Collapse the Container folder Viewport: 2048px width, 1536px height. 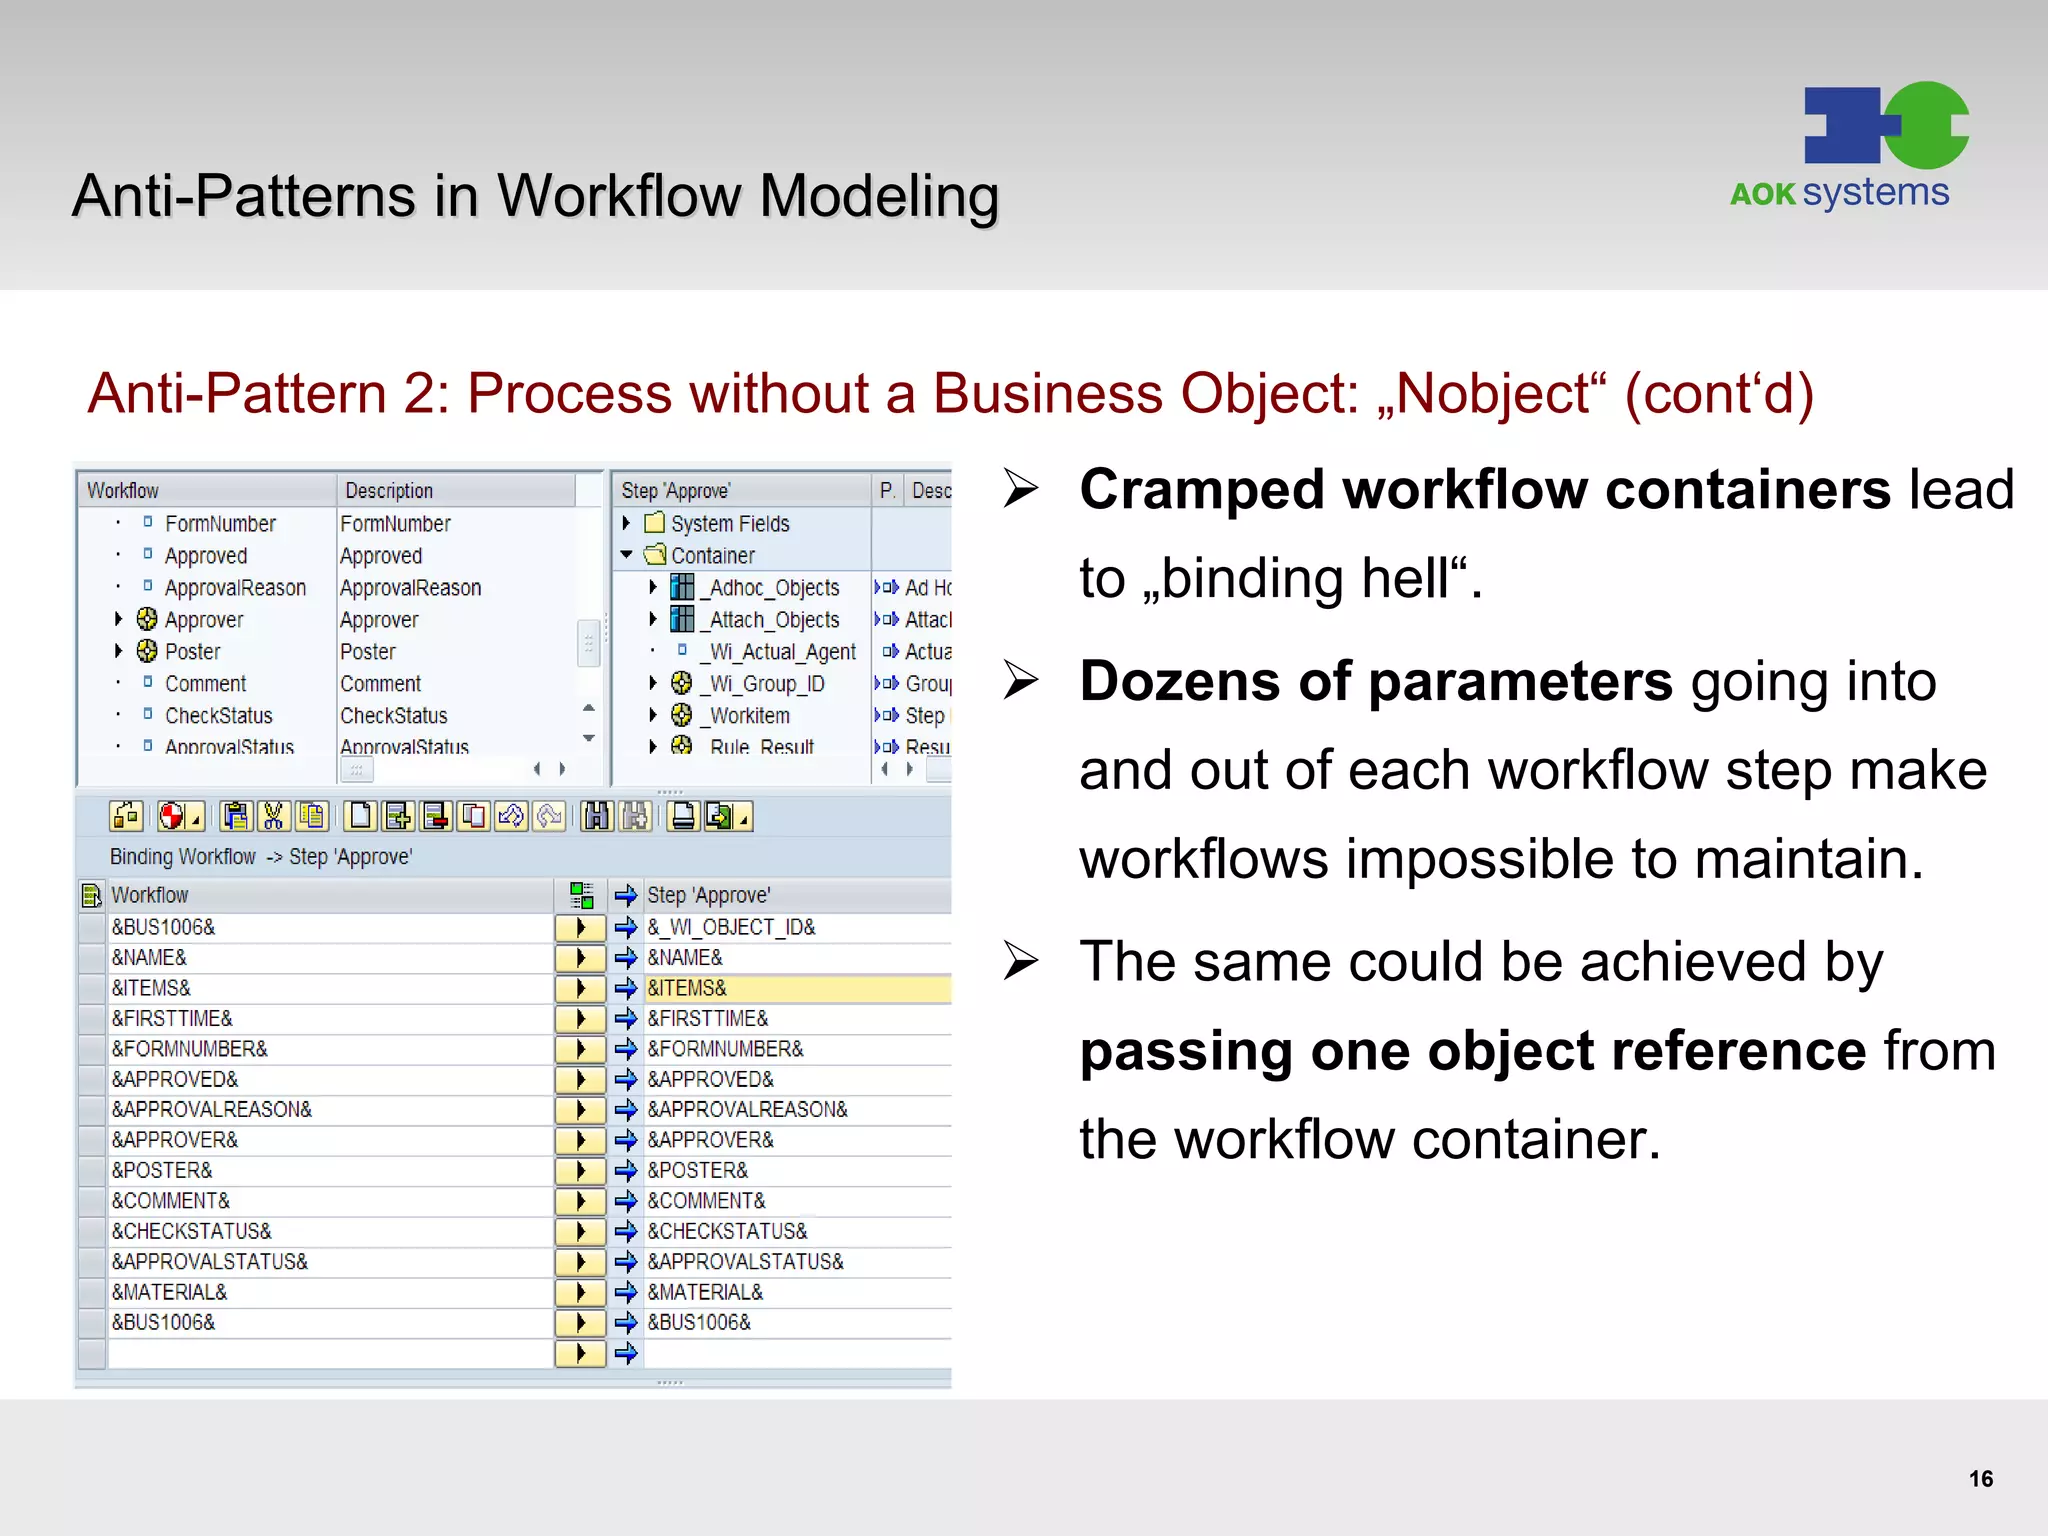tap(626, 554)
